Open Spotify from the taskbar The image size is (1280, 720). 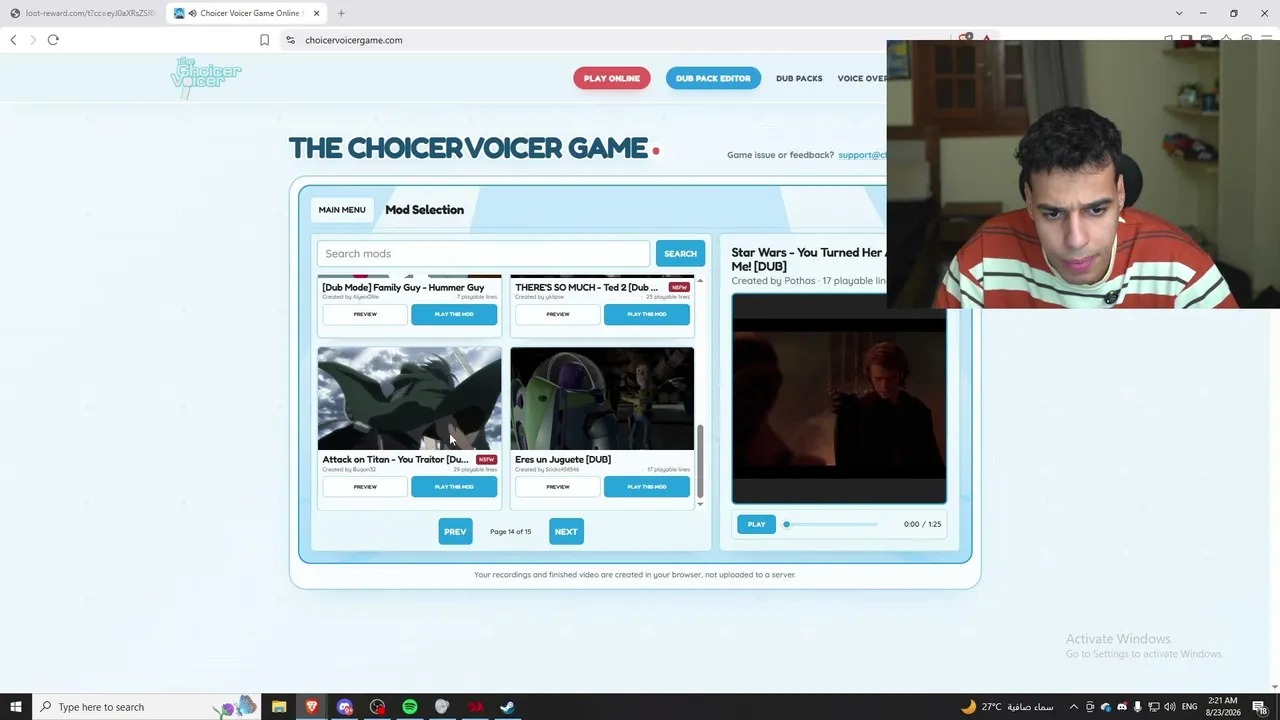pos(410,707)
